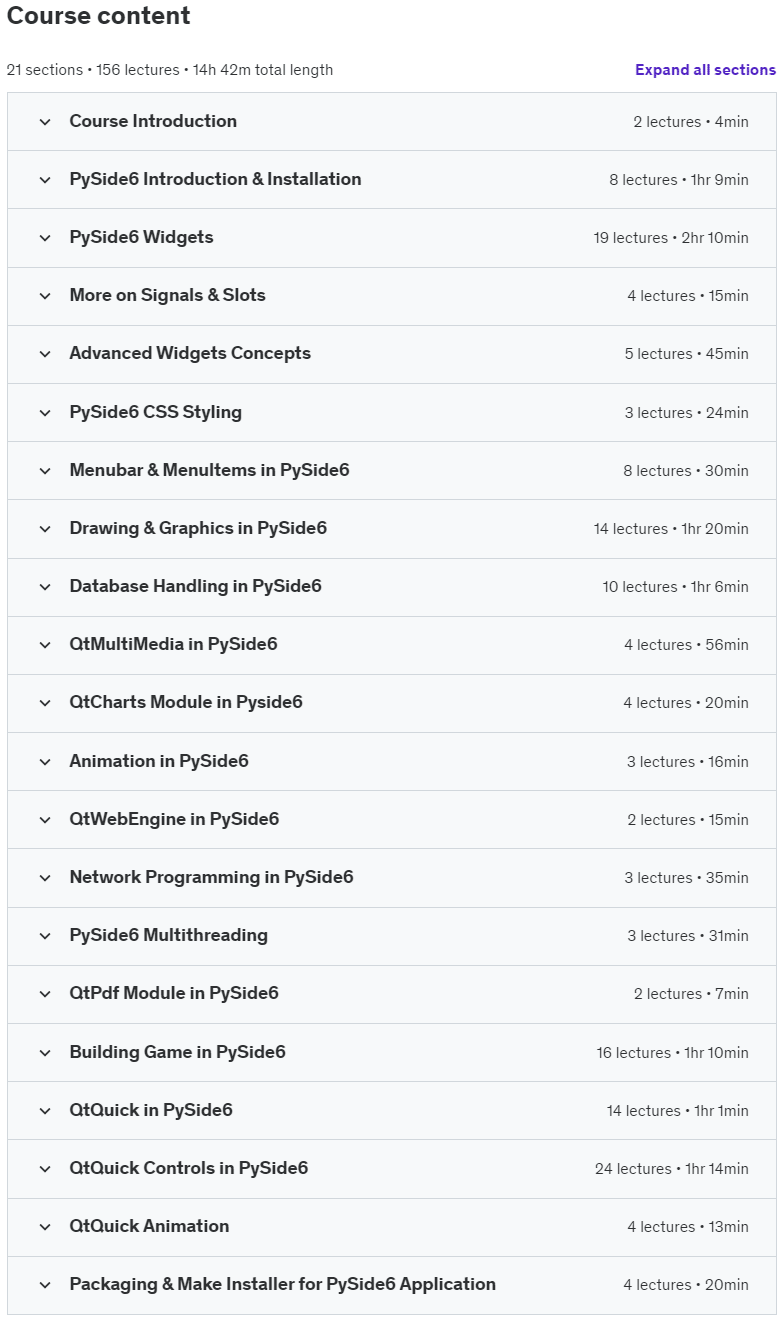Open PySide6 Introduction & Installation section title

(215, 179)
